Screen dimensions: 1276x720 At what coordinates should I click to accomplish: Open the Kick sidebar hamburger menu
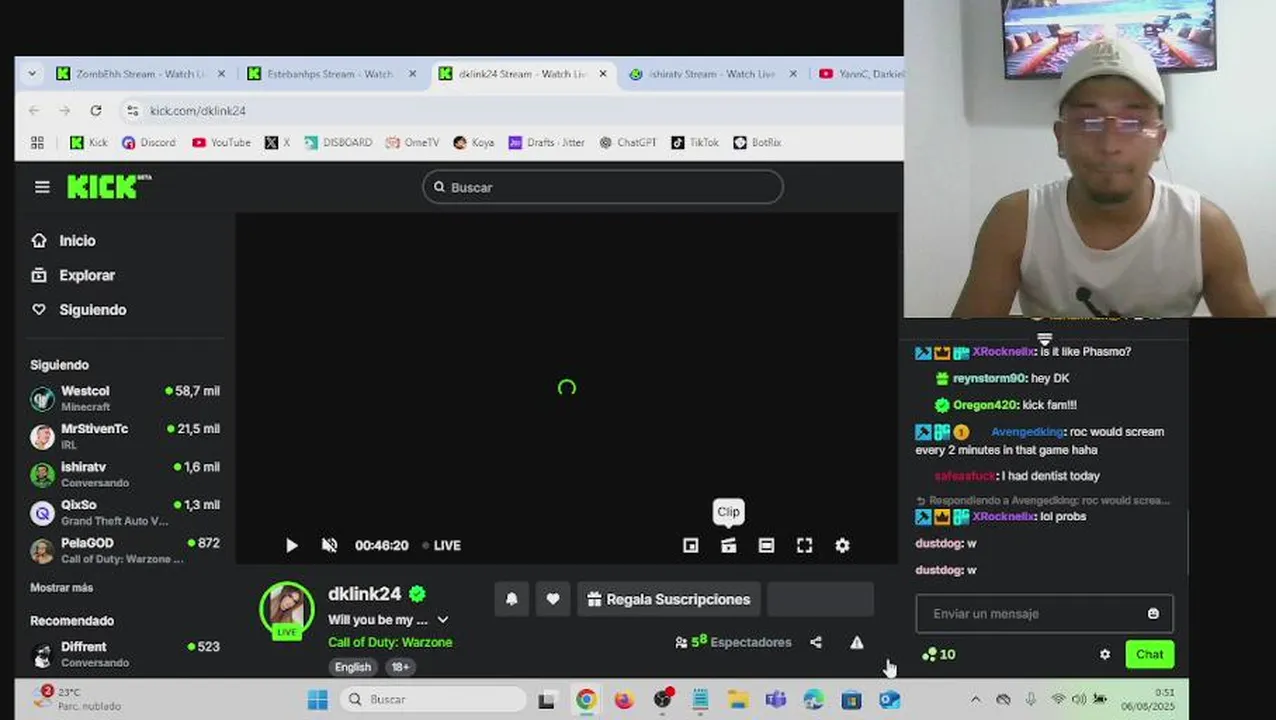point(42,187)
